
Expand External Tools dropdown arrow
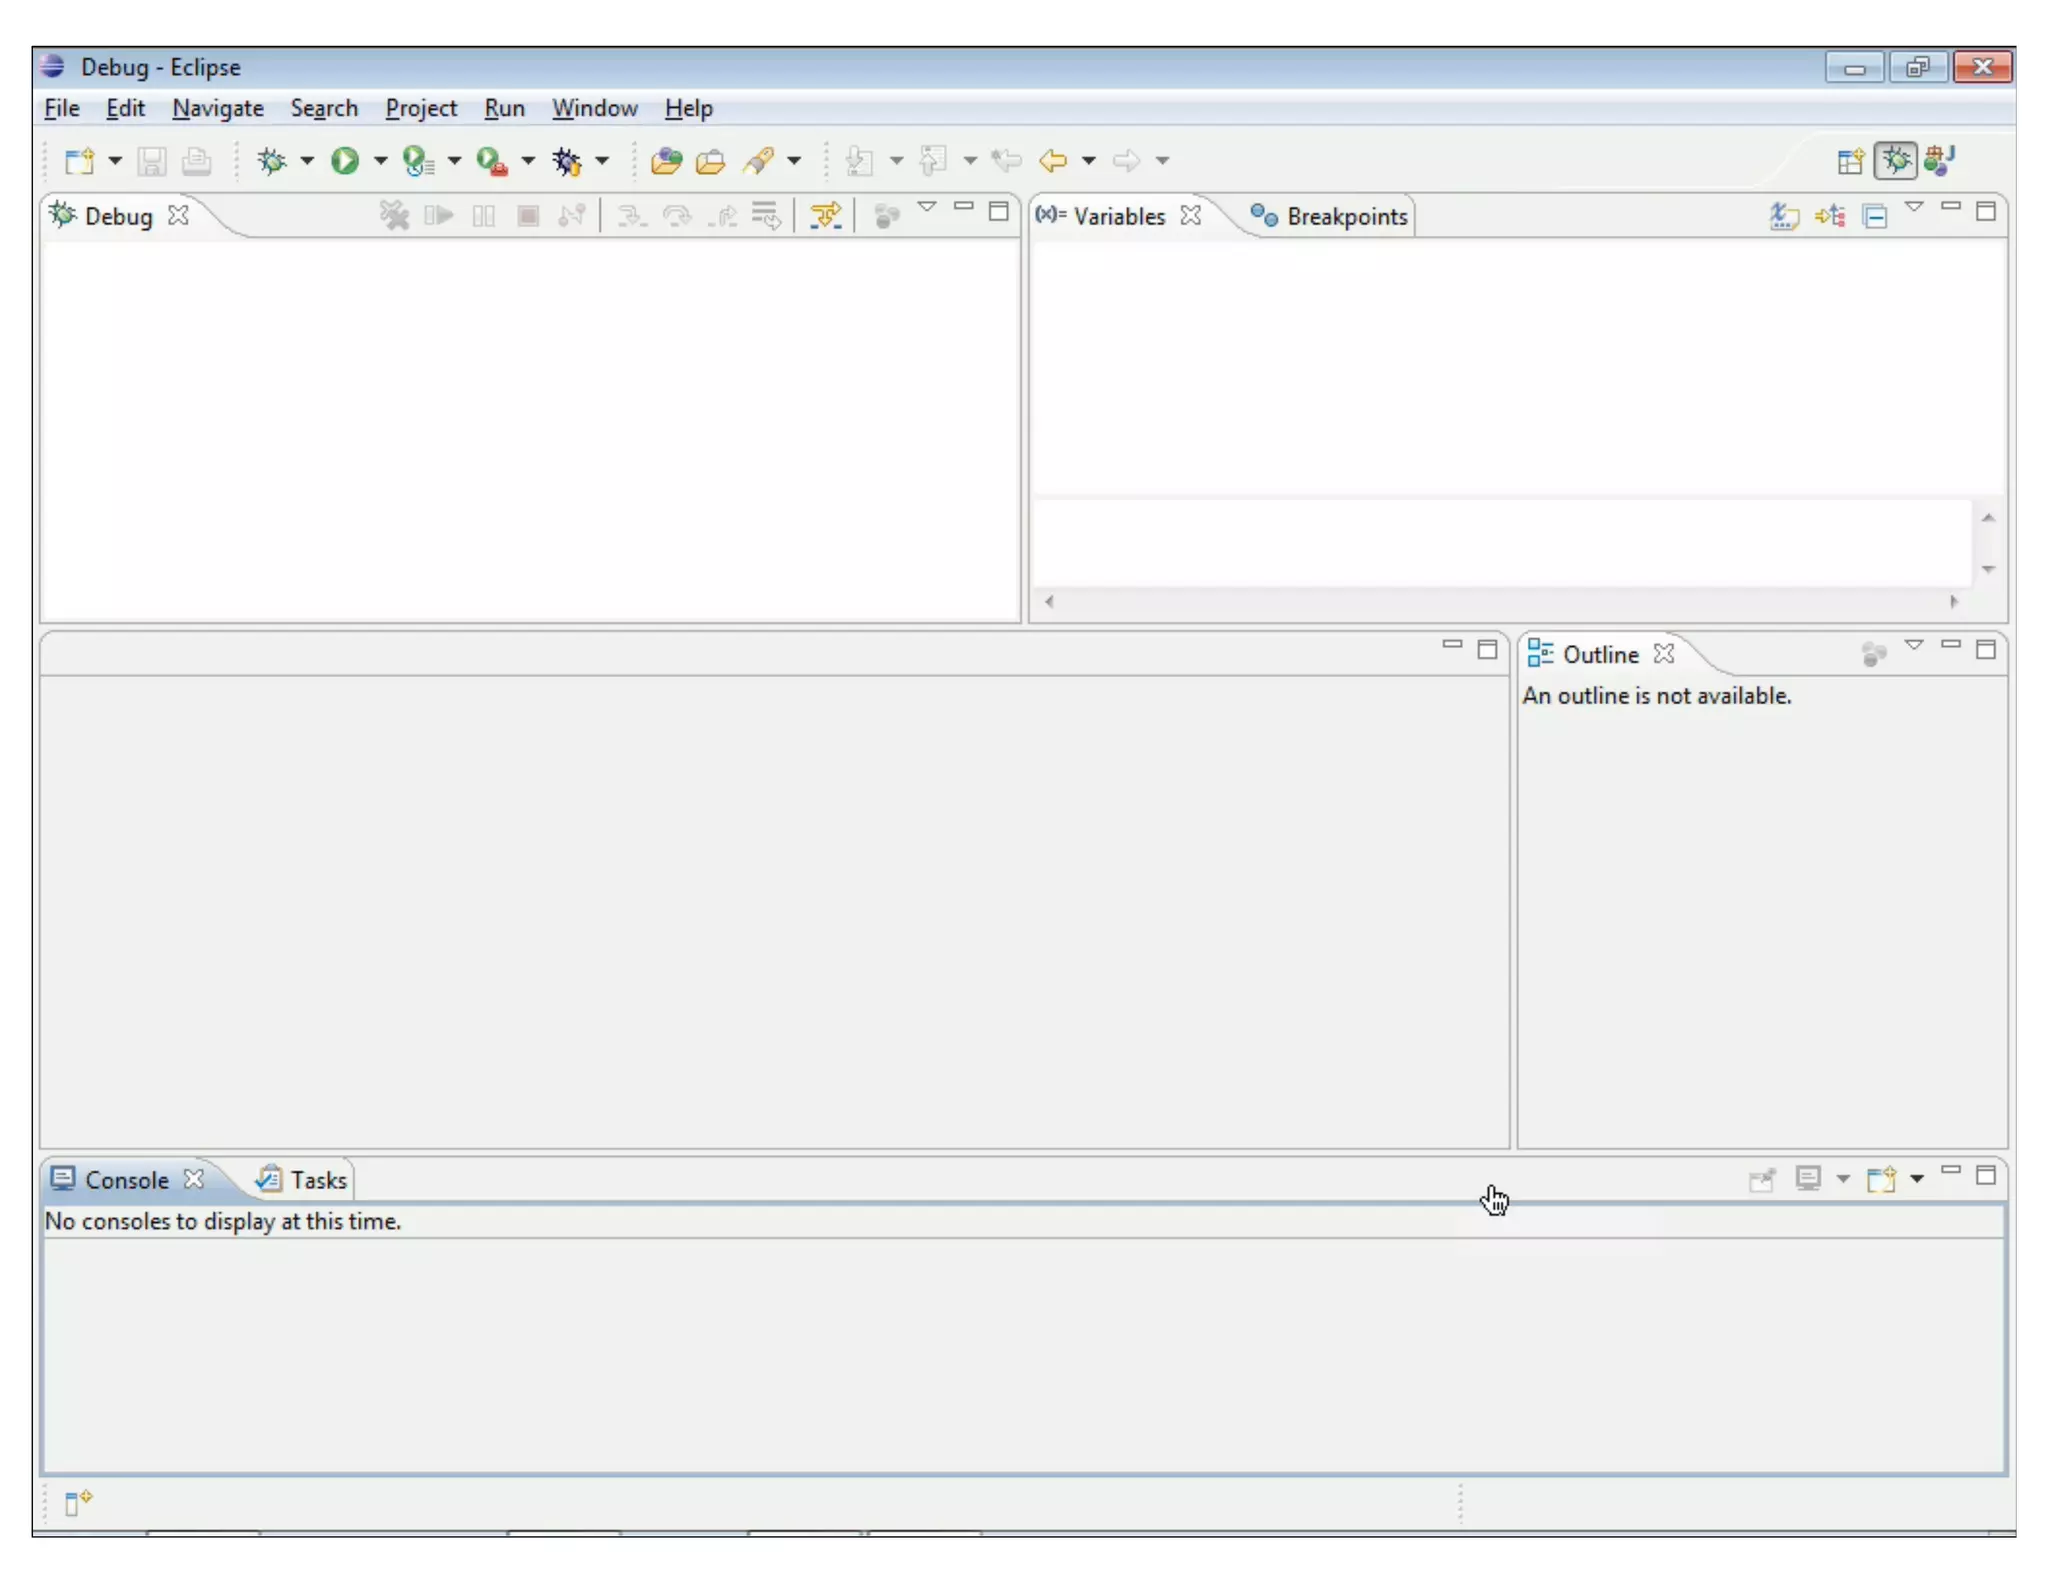pos(528,160)
